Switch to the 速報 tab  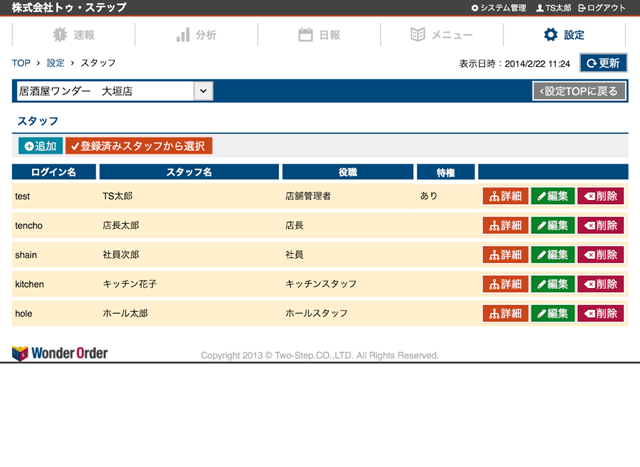pyautogui.click(x=73, y=35)
